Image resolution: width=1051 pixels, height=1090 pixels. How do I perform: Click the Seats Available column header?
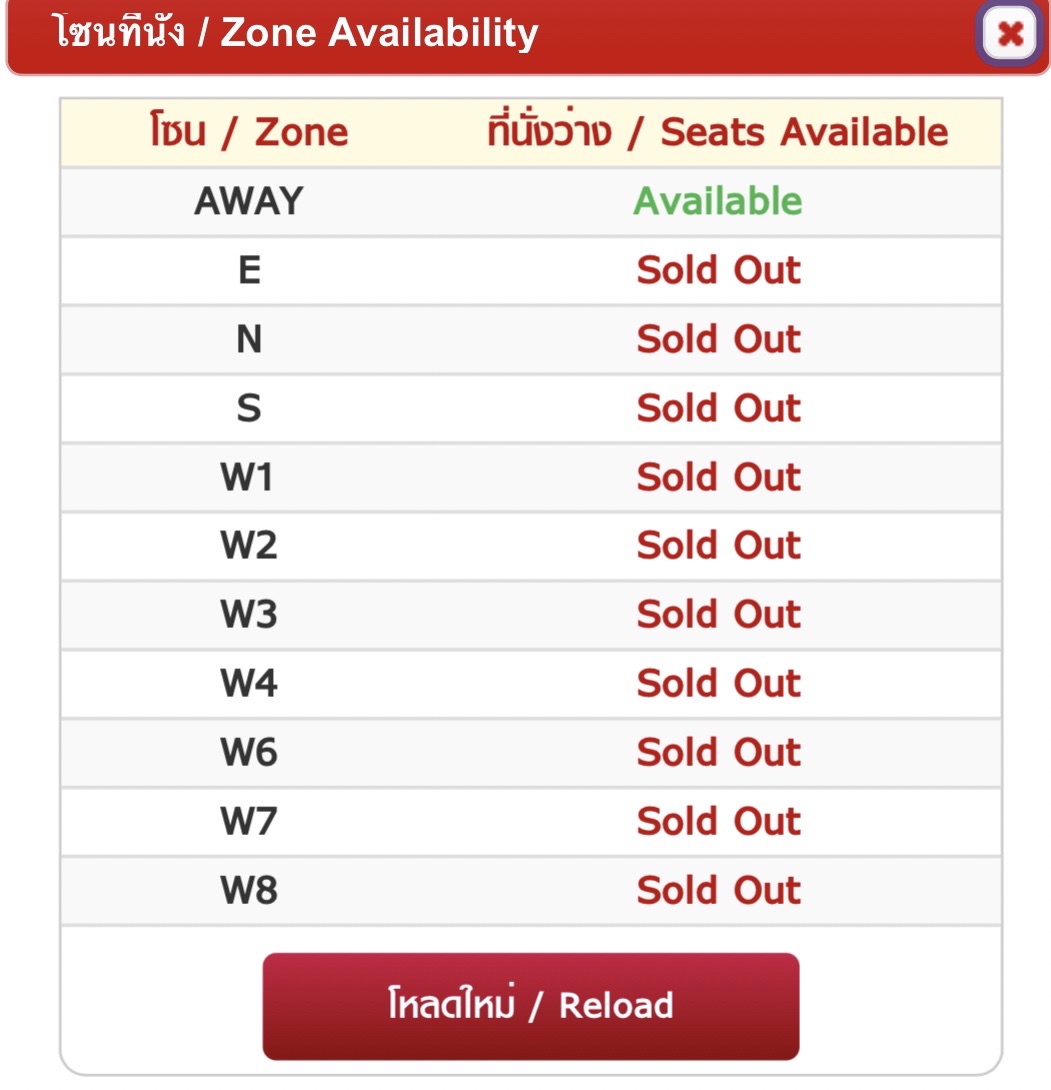click(x=717, y=130)
